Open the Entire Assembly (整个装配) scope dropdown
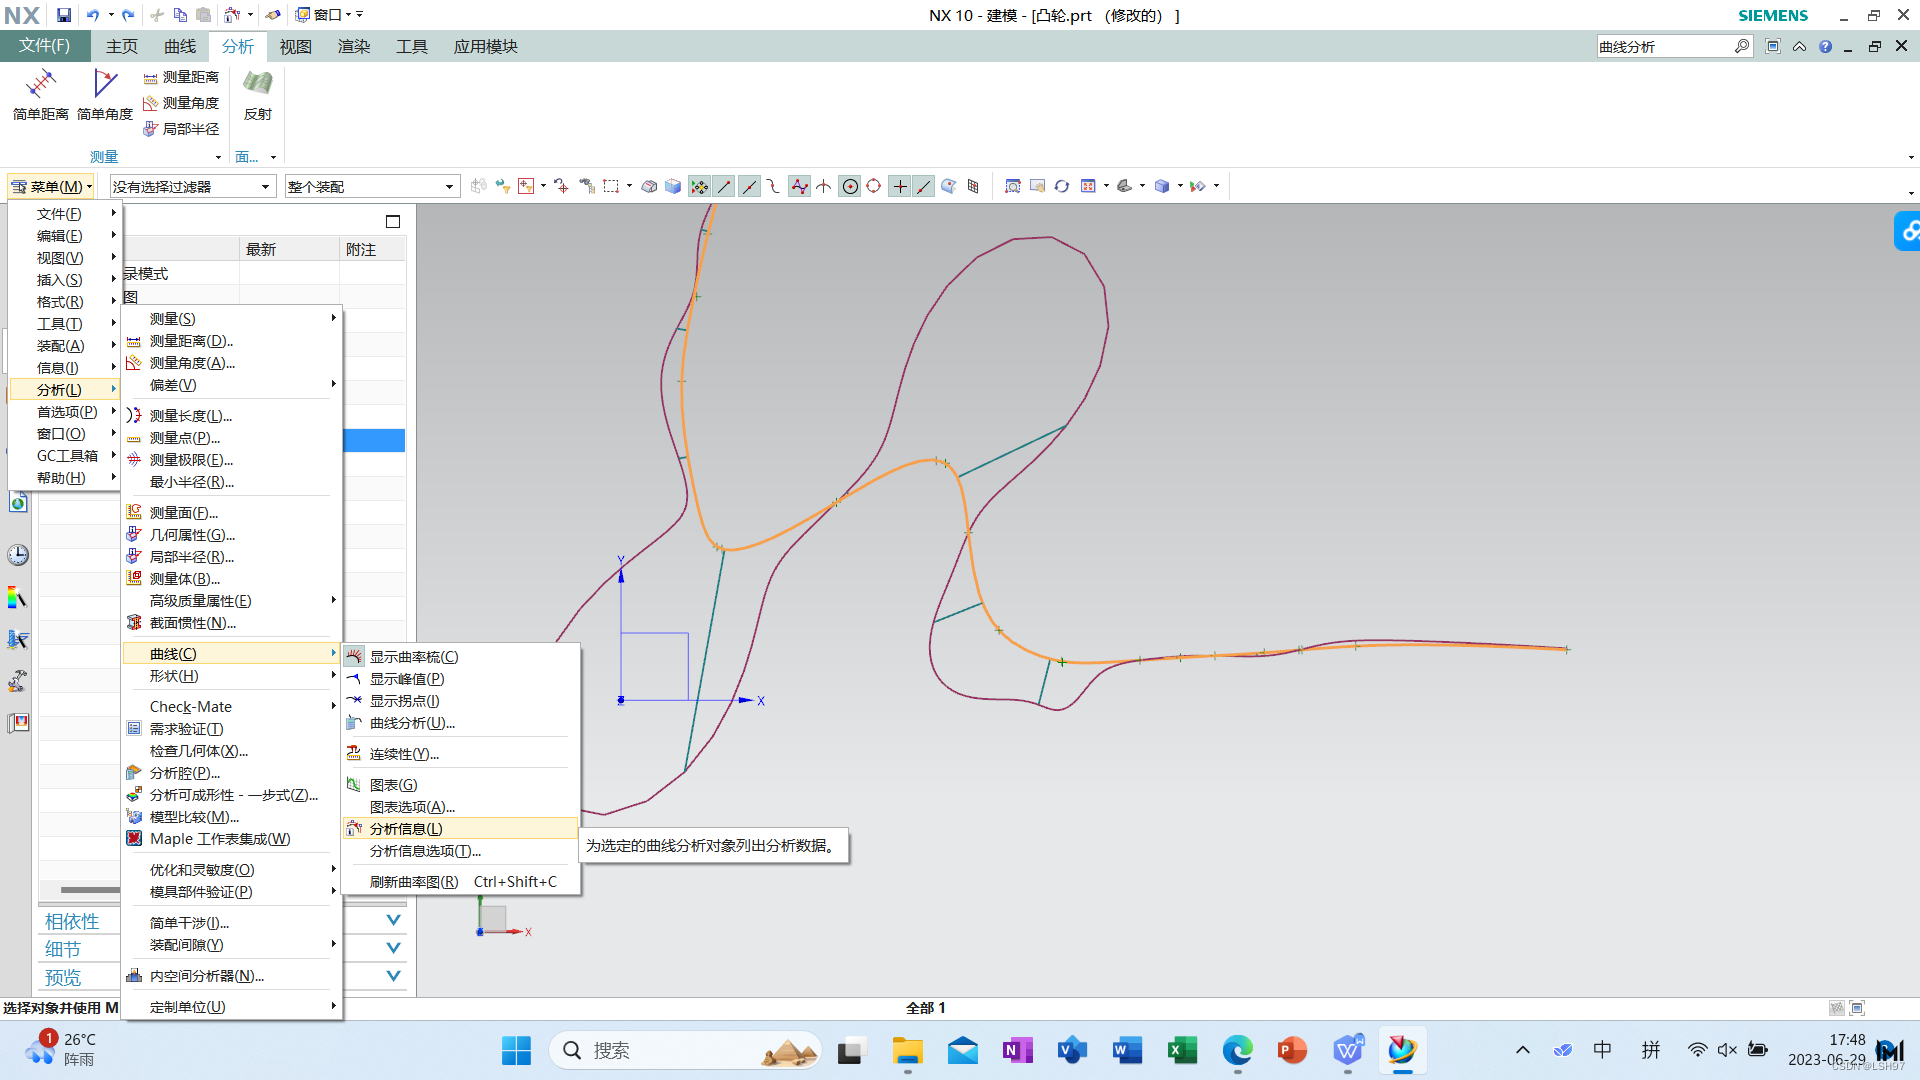This screenshot has height=1080, width=1920. click(x=371, y=186)
